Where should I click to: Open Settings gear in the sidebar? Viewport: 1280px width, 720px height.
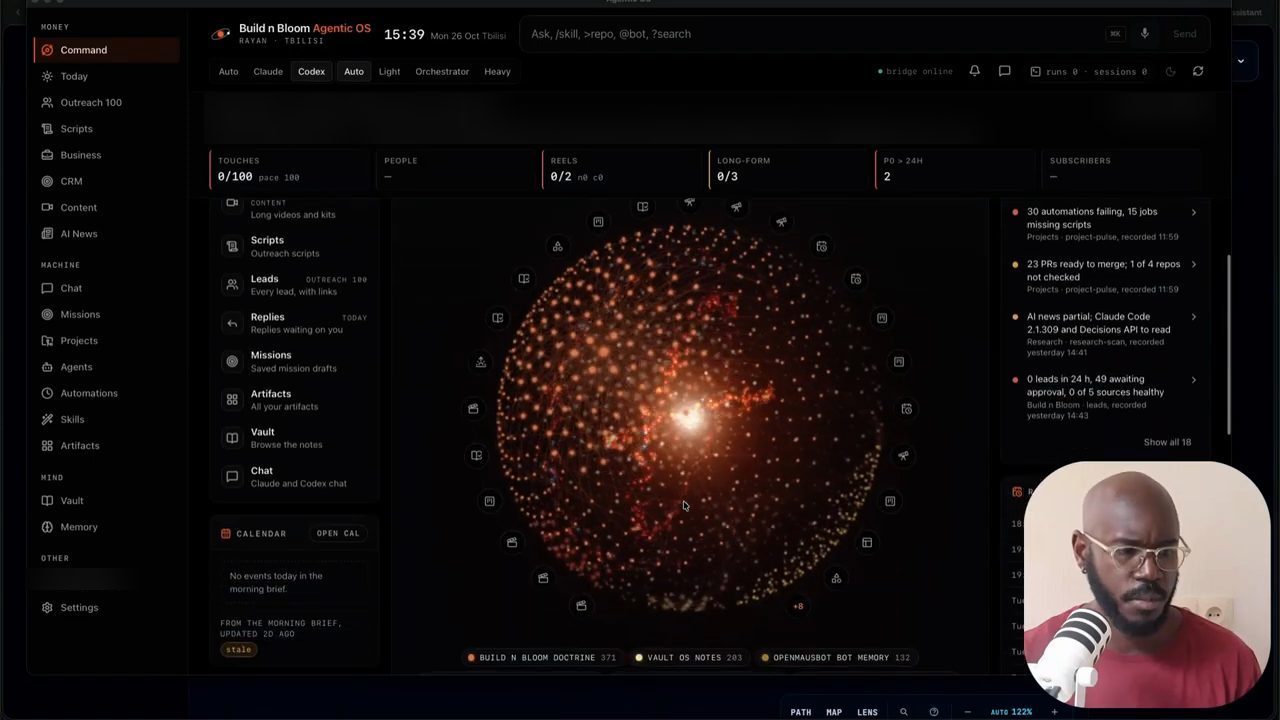pos(47,607)
